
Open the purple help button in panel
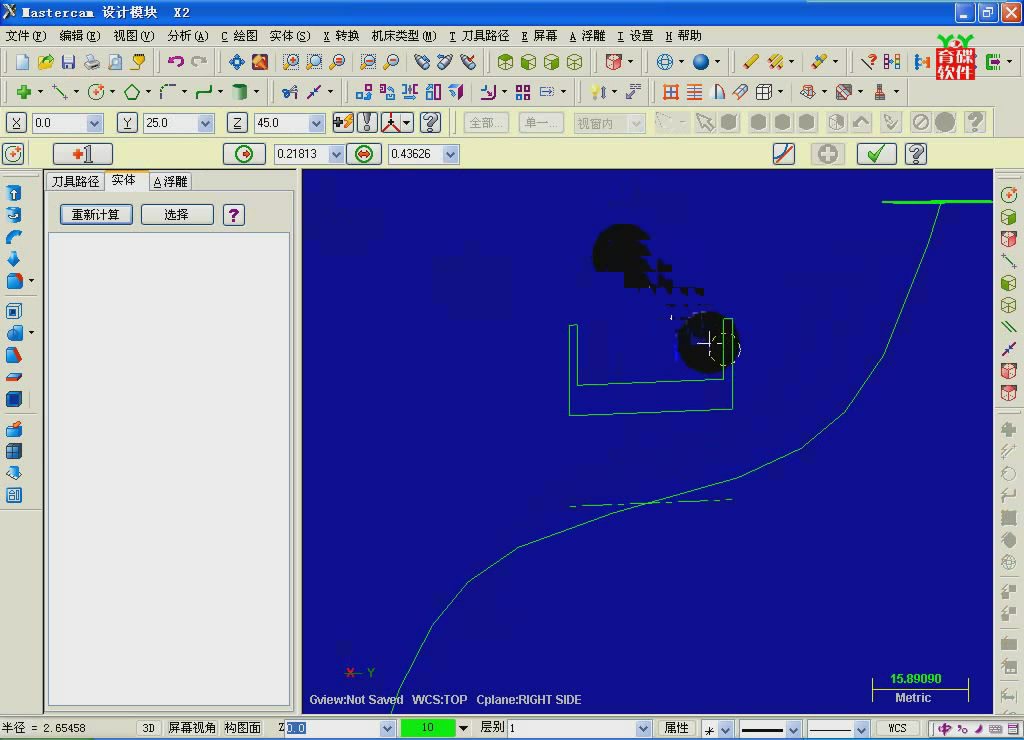coord(234,214)
